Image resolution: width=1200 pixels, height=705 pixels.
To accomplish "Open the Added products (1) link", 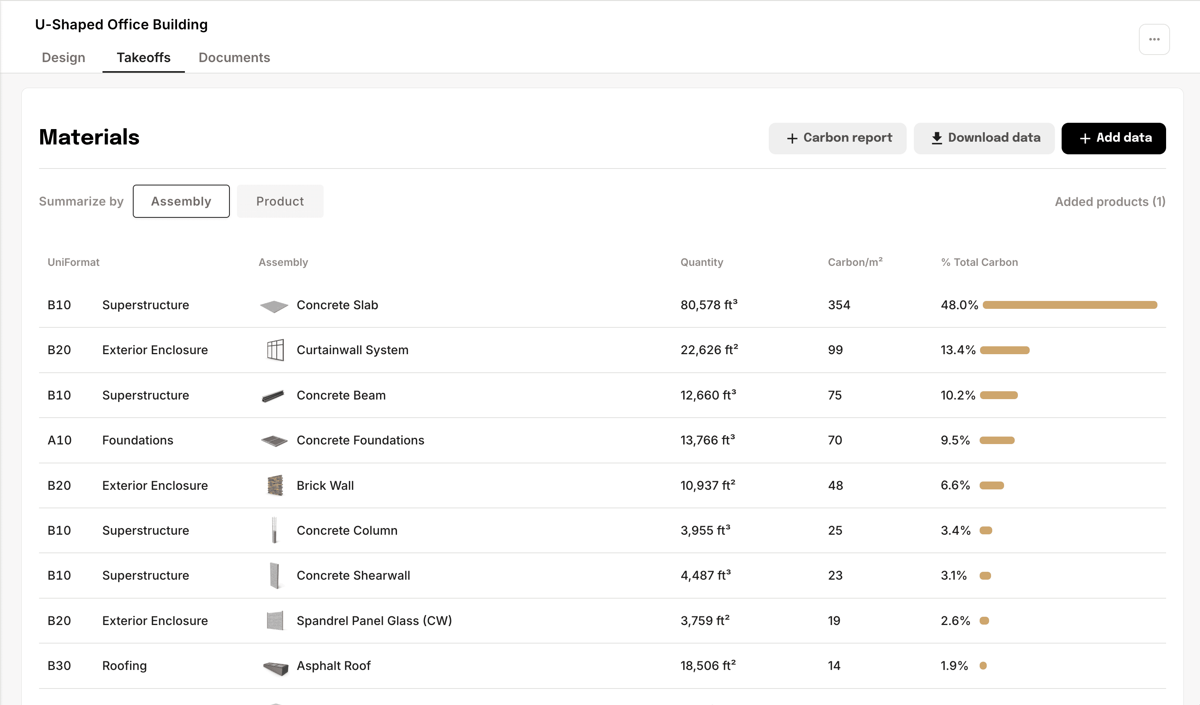I will click(x=1110, y=201).
